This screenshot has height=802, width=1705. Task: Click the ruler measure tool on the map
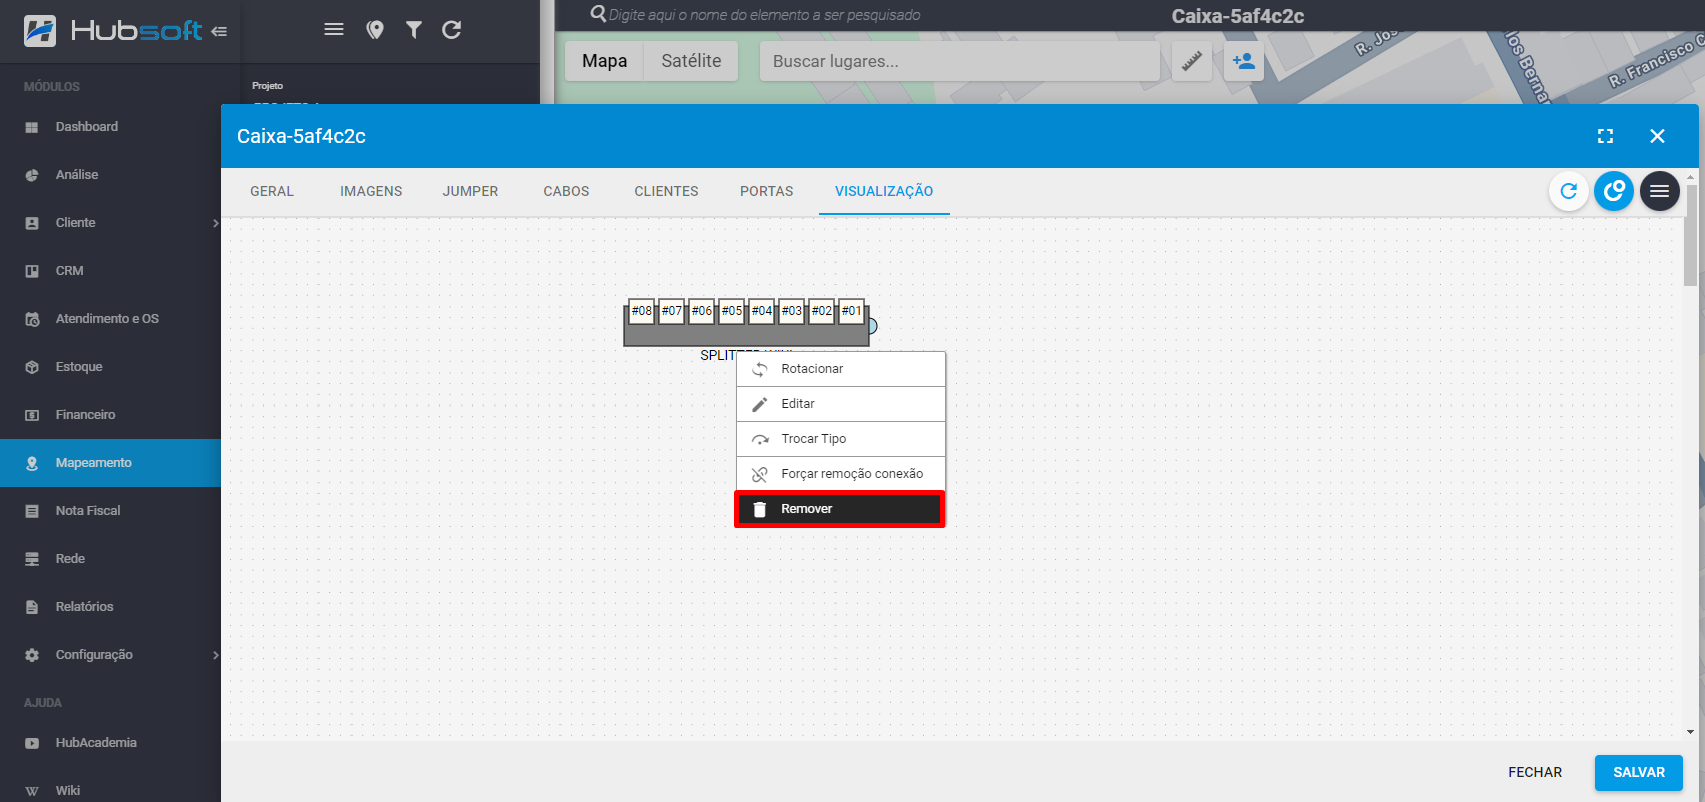pos(1191,61)
